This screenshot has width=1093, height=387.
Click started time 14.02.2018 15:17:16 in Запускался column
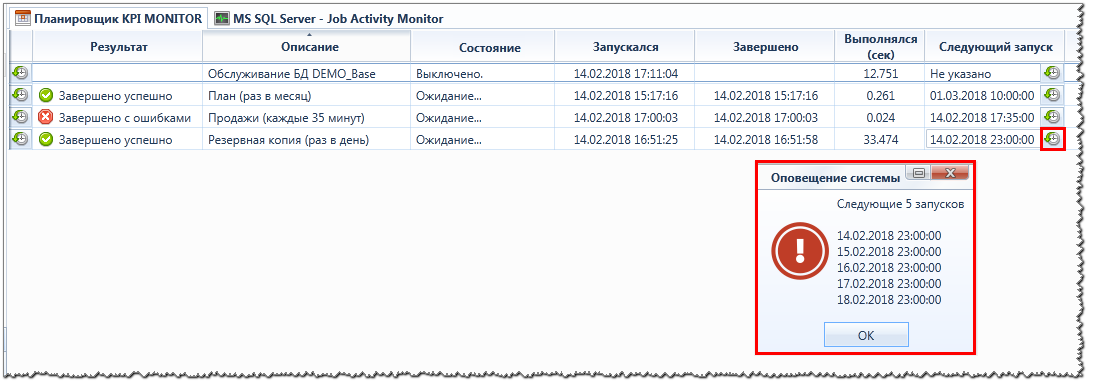pos(626,96)
